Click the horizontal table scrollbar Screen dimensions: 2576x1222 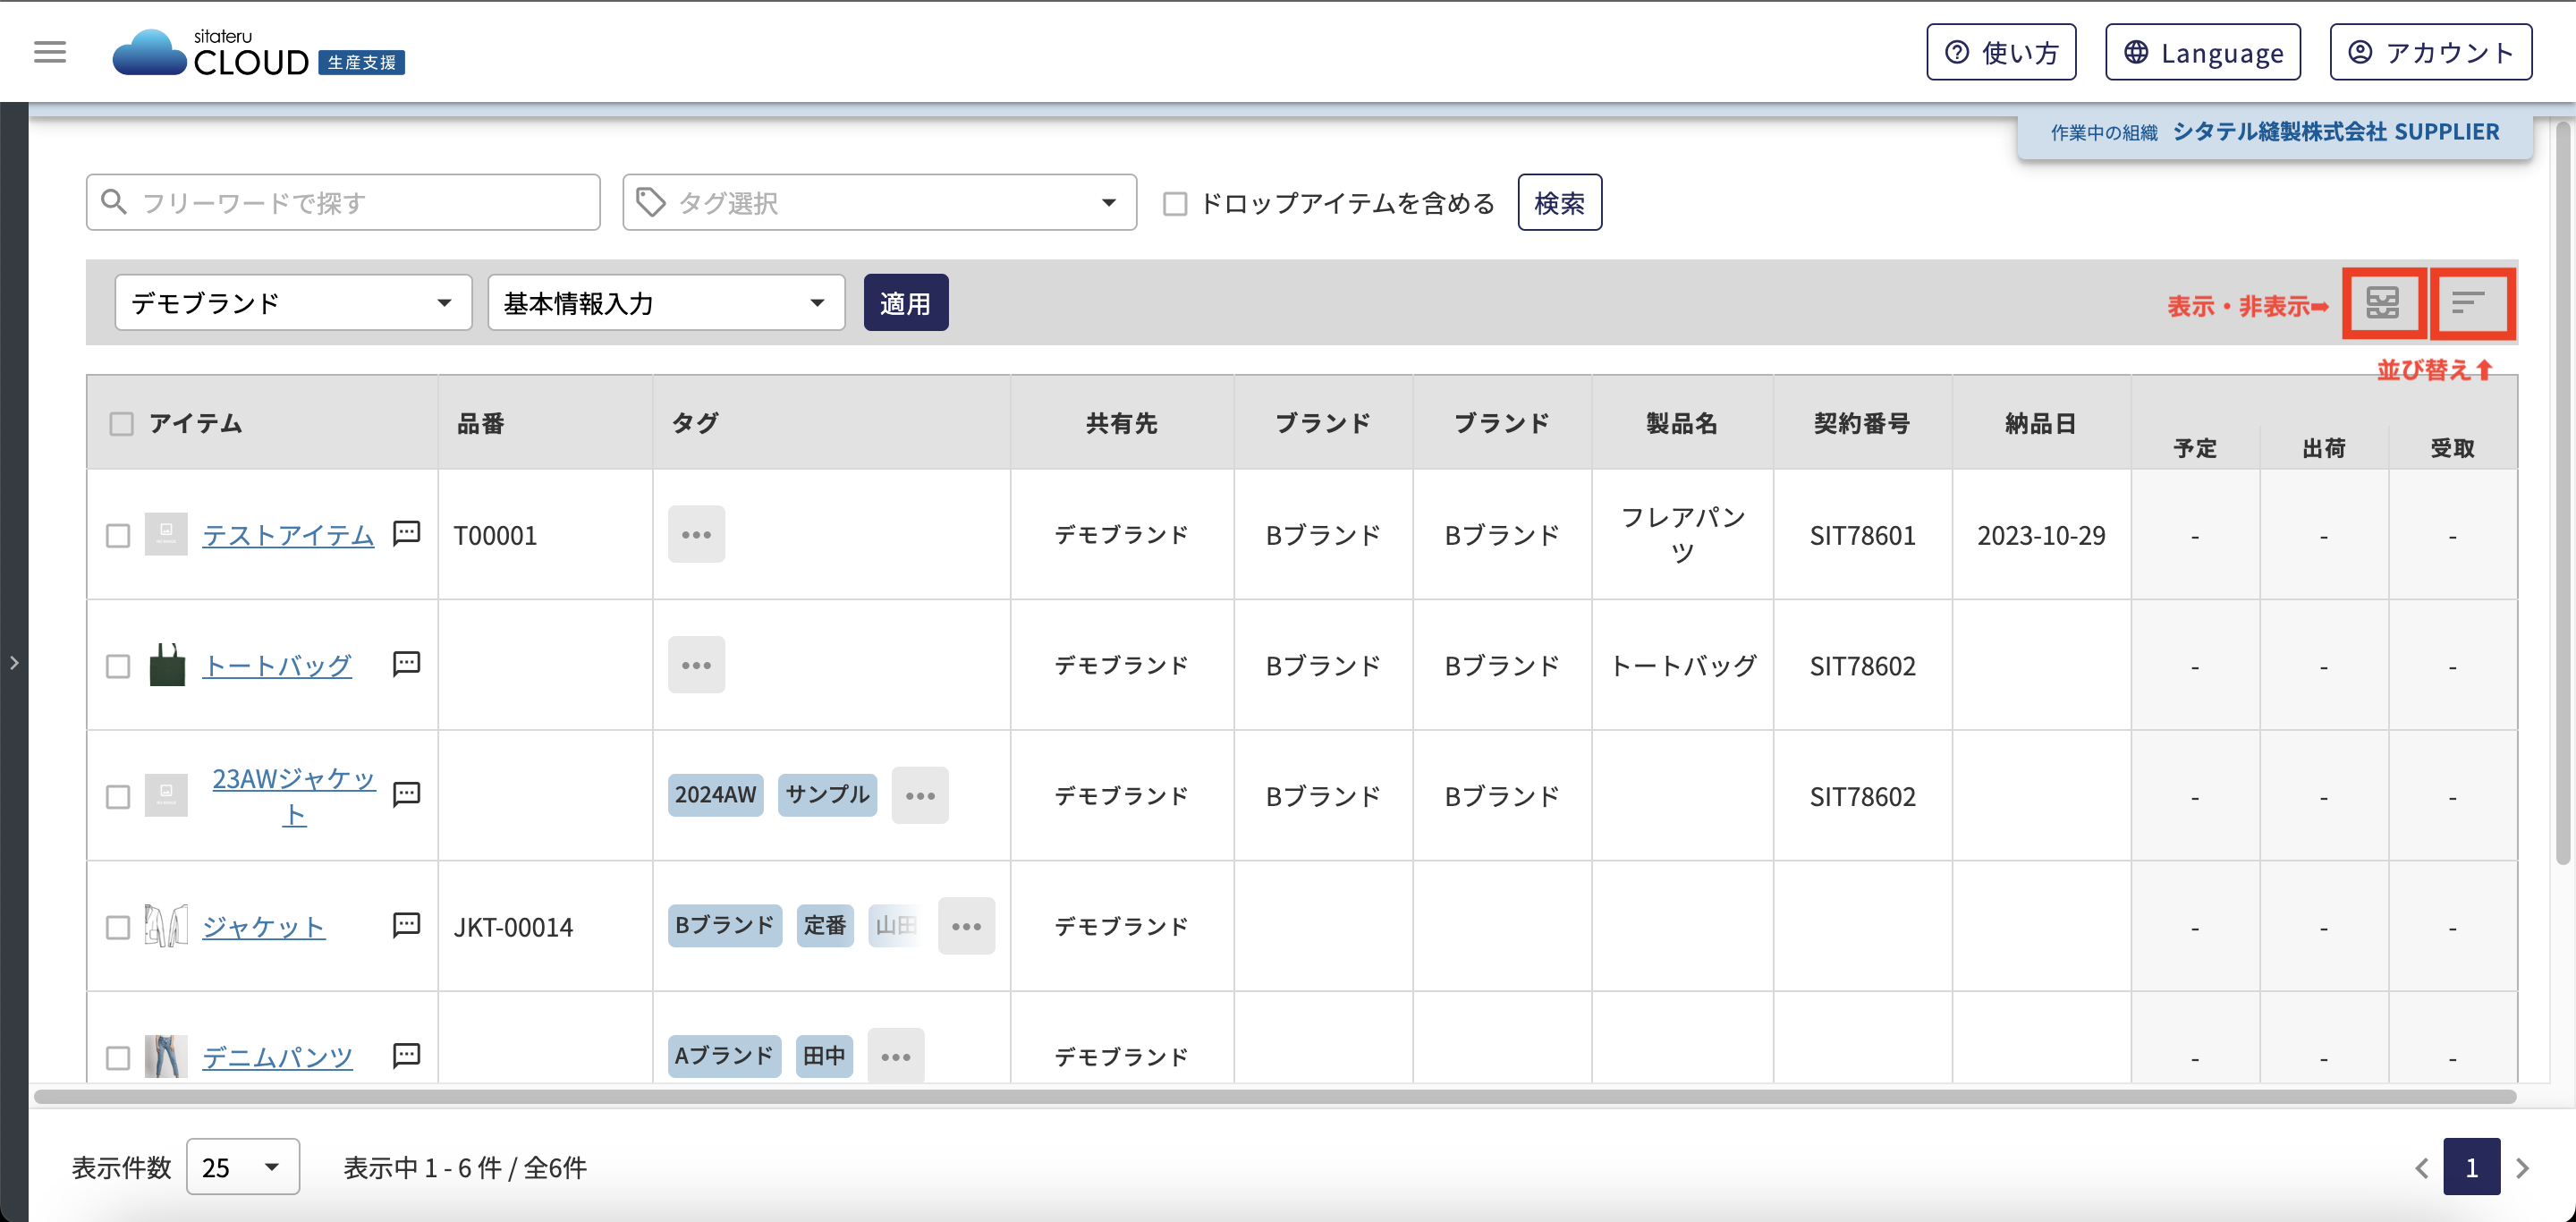(1275, 1097)
